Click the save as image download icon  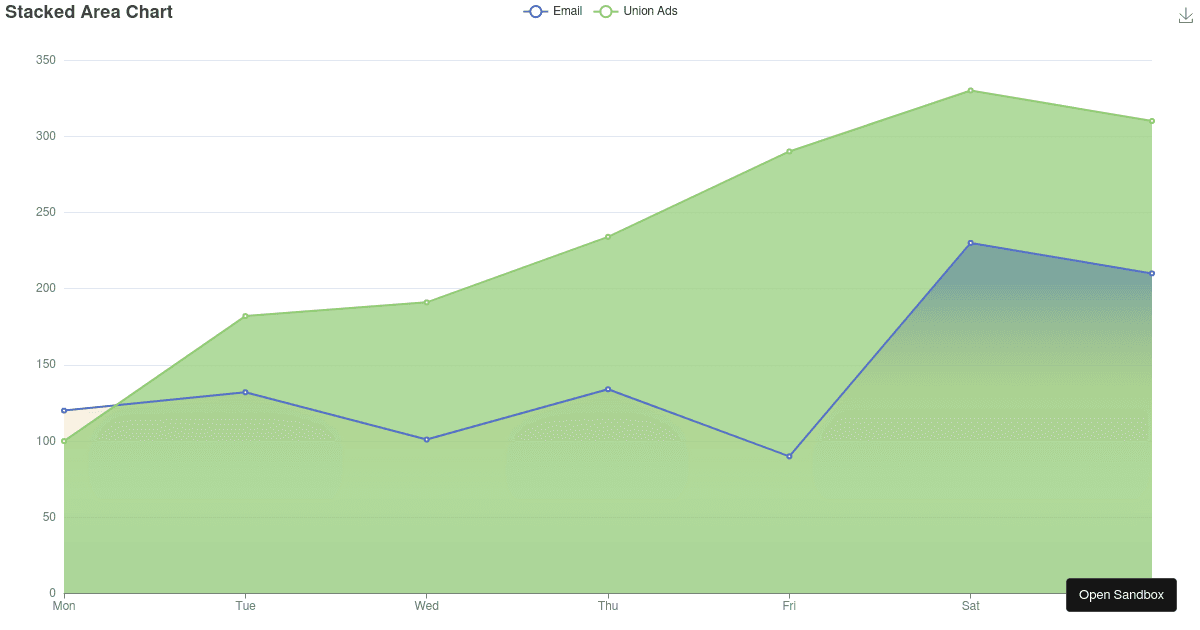(x=1187, y=15)
